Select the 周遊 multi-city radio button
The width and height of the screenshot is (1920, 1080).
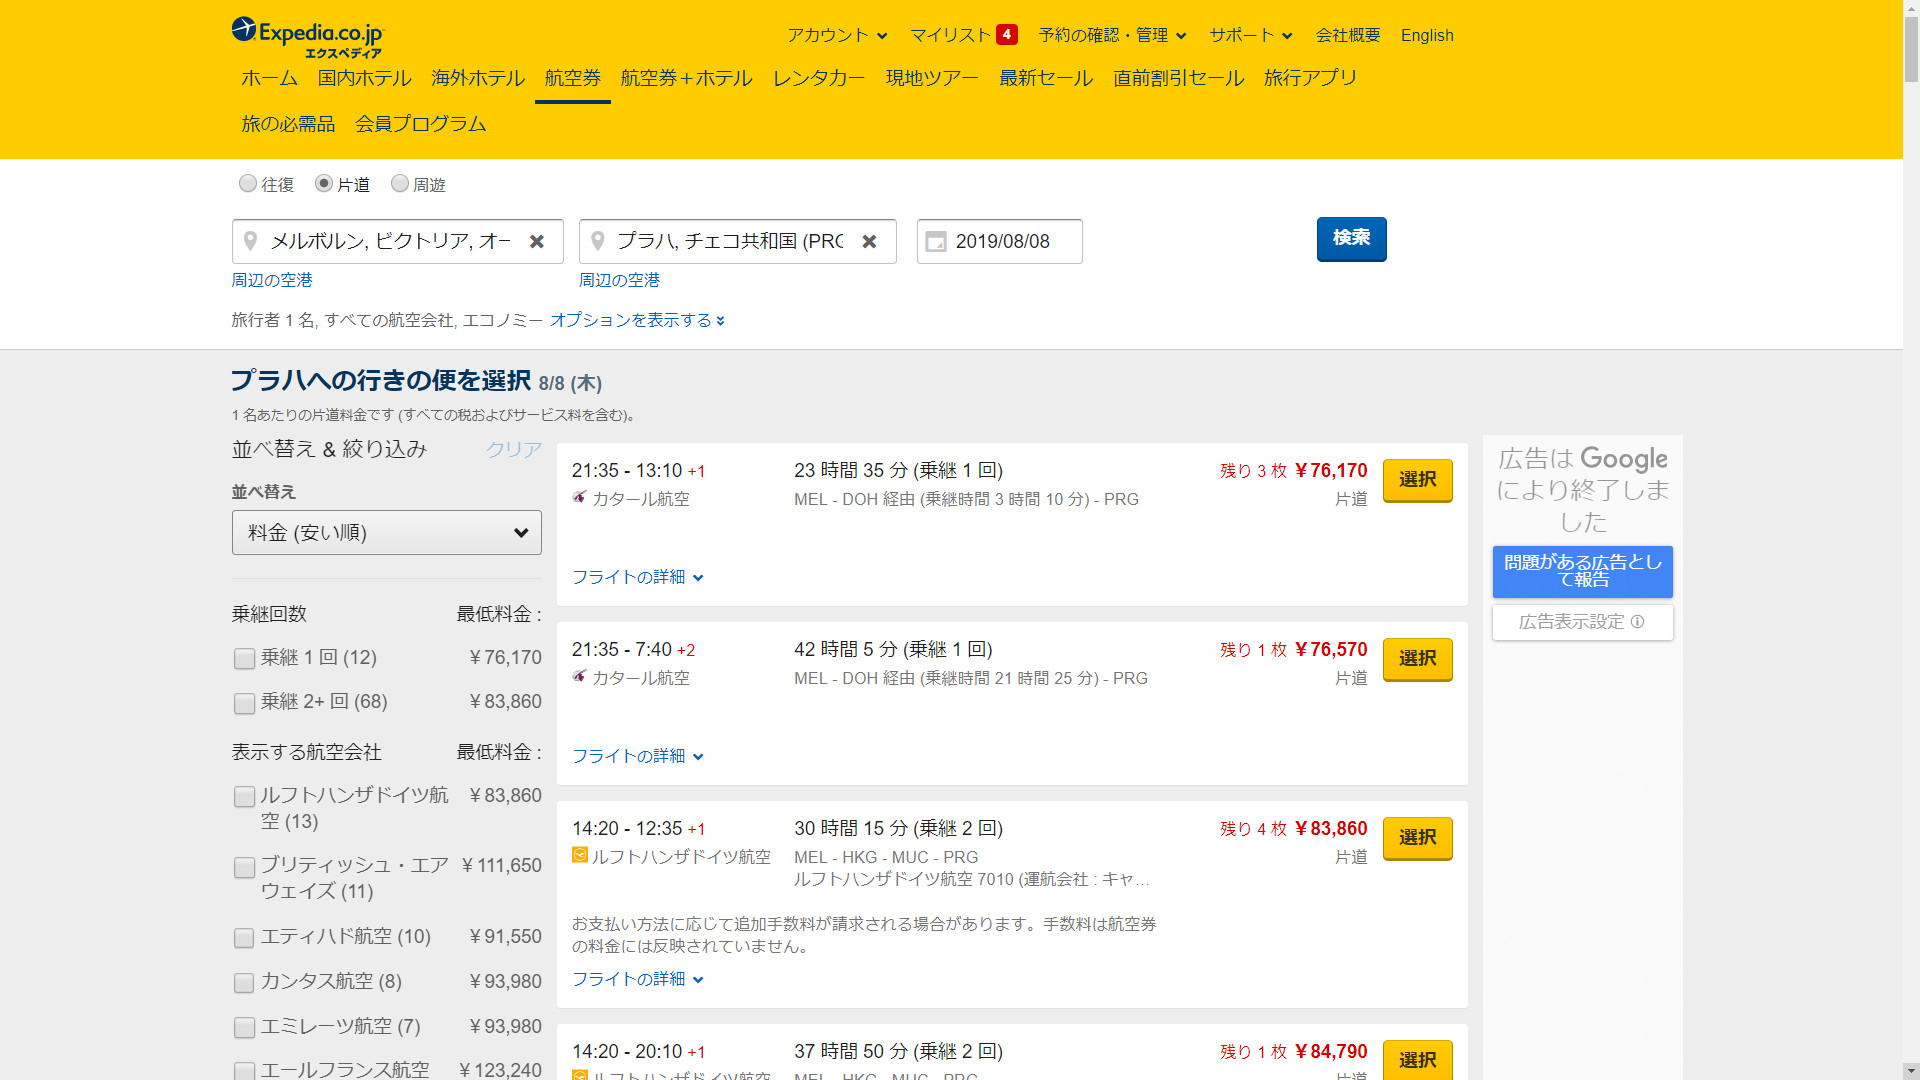click(x=400, y=184)
